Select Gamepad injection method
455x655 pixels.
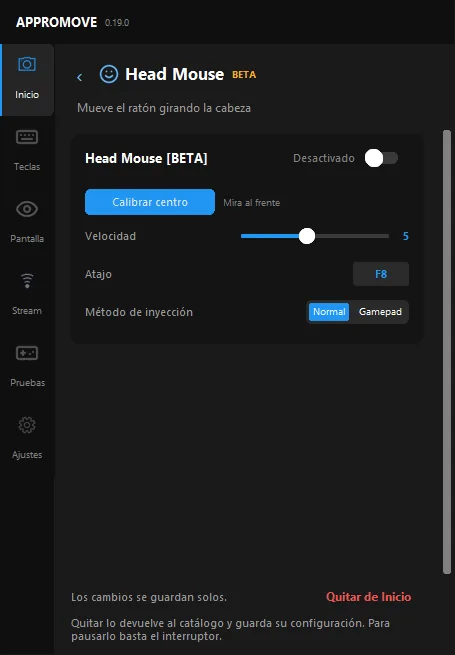tap(380, 312)
